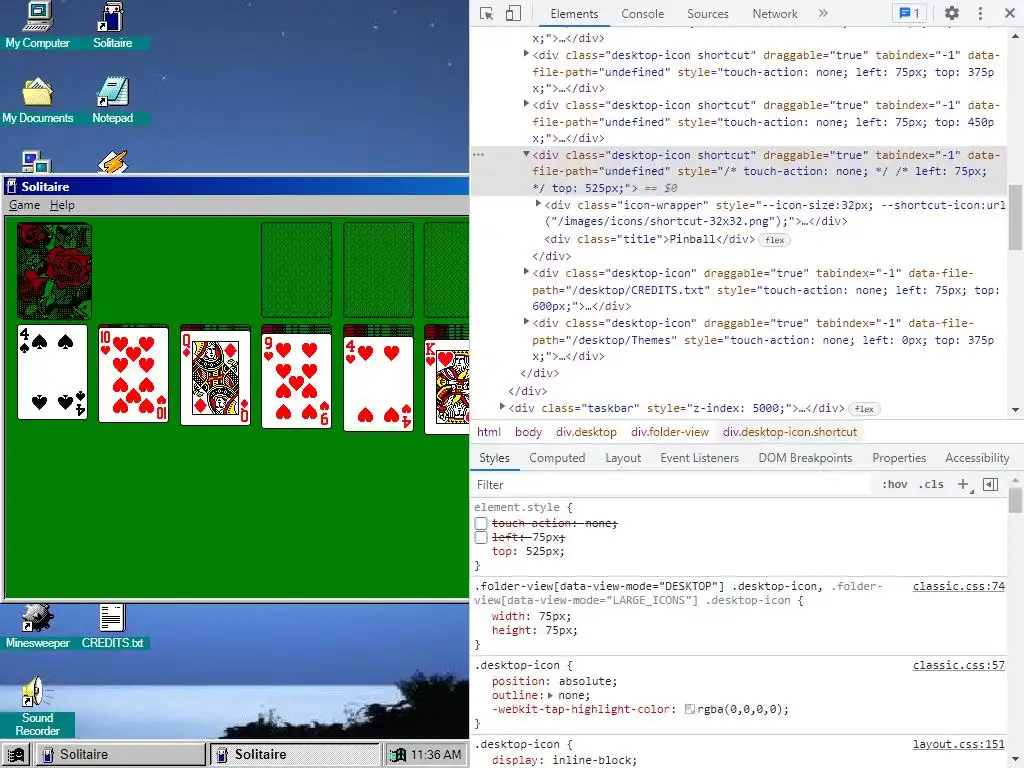Select the Solitaire desktop shortcut icon
Viewport: 1024px width, 768px height.
(112, 25)
